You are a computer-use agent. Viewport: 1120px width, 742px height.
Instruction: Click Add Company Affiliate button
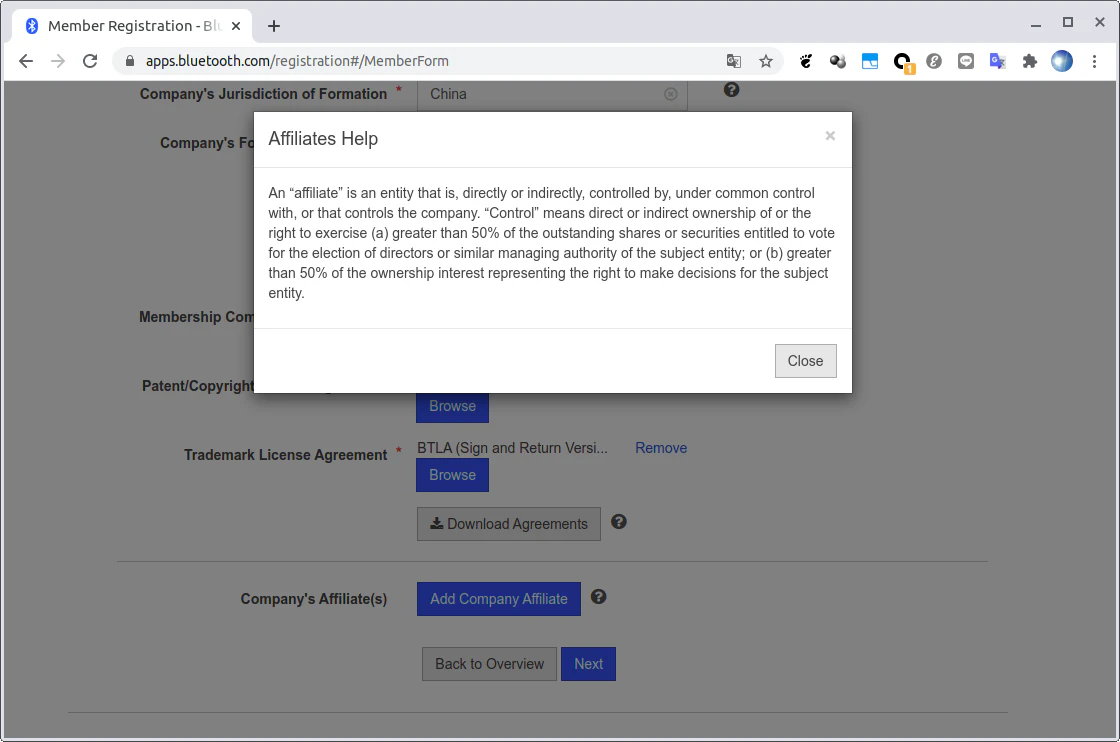click(x=499, y=599)
